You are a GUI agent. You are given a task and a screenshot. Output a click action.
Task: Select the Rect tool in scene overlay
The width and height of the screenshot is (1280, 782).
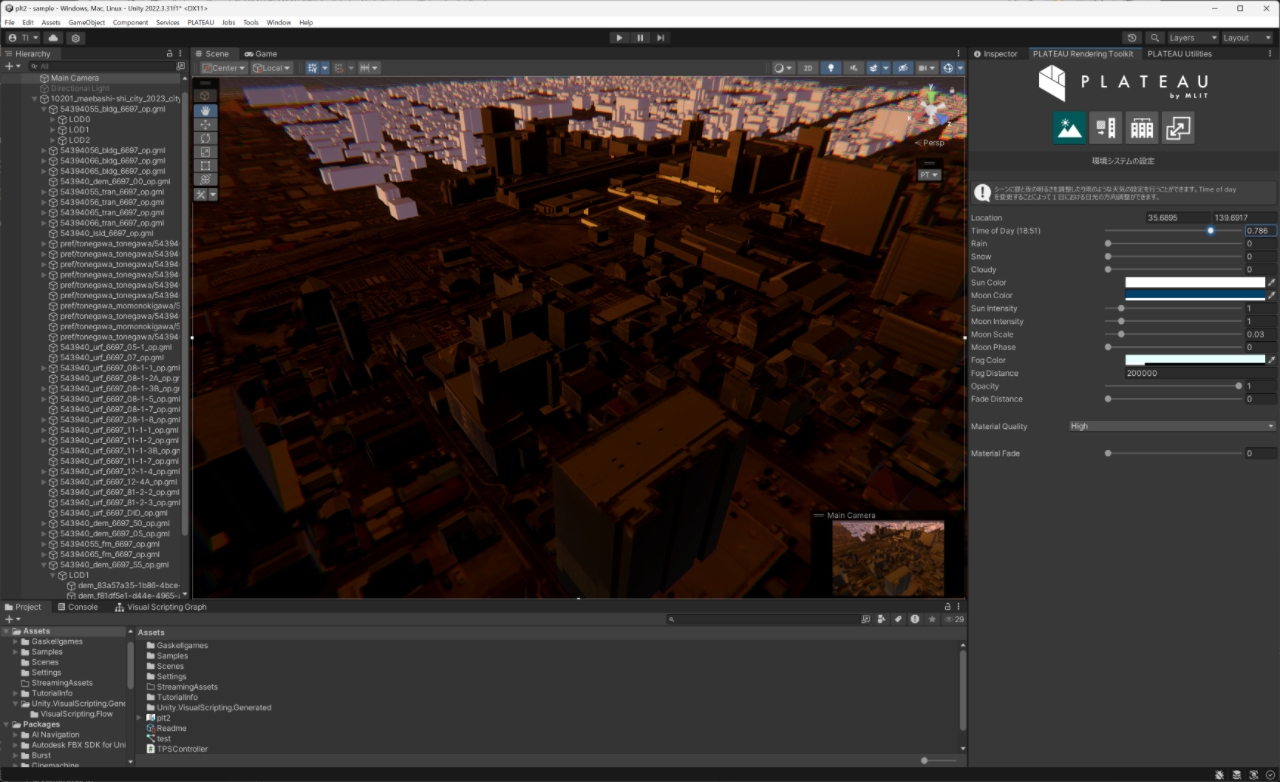[205, 166]
